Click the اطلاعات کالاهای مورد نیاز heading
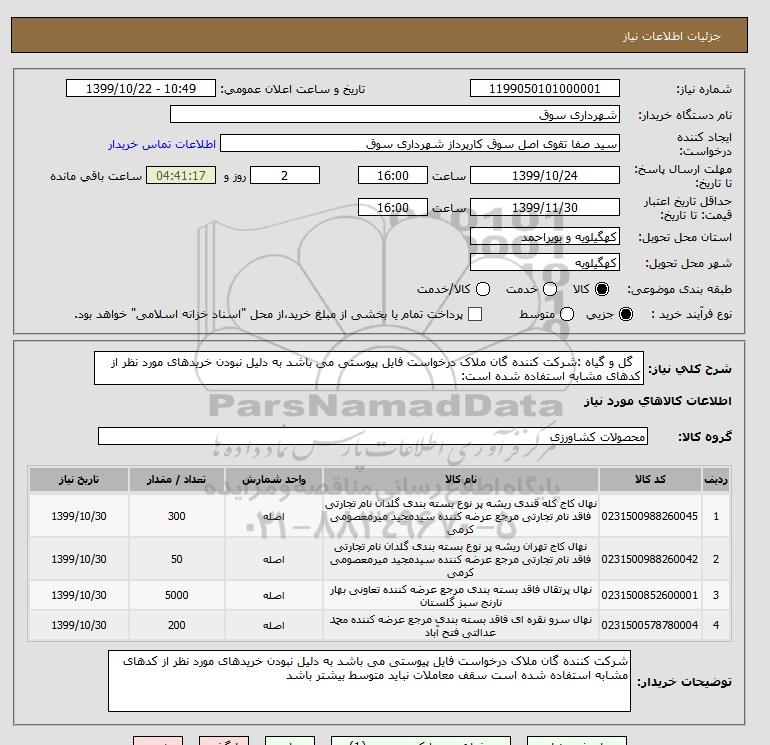The height and width of the screenshot is (745, 770). pyautogui.click(x=658, y=401)
